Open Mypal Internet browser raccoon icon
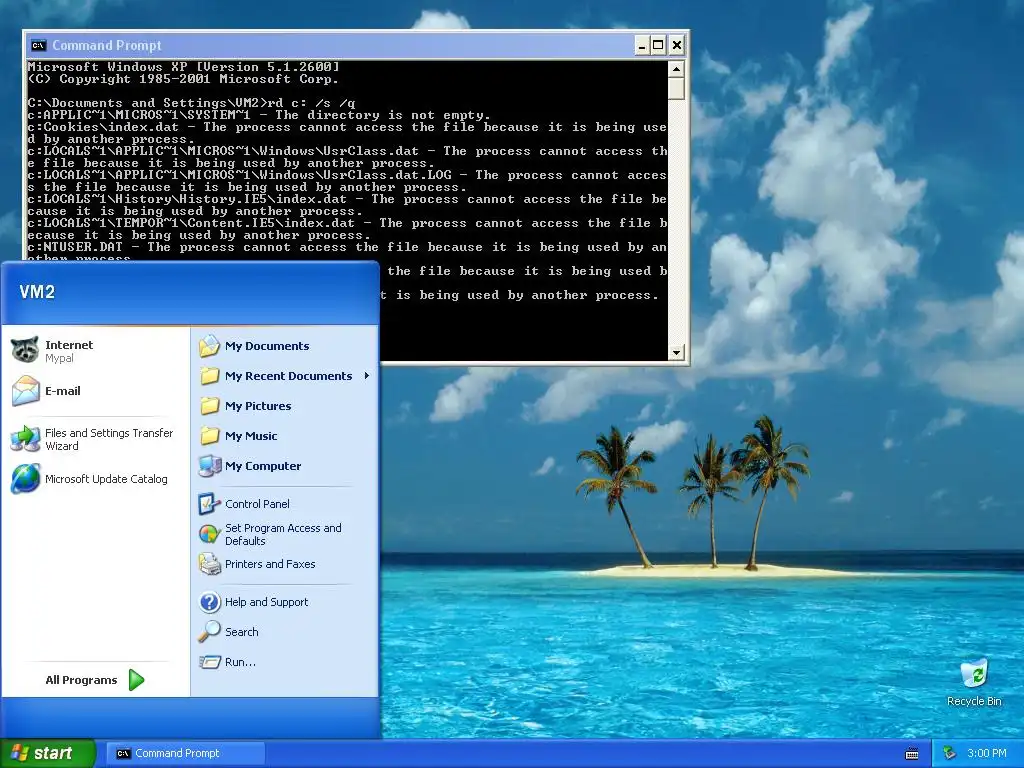 [x=25, y=351]
